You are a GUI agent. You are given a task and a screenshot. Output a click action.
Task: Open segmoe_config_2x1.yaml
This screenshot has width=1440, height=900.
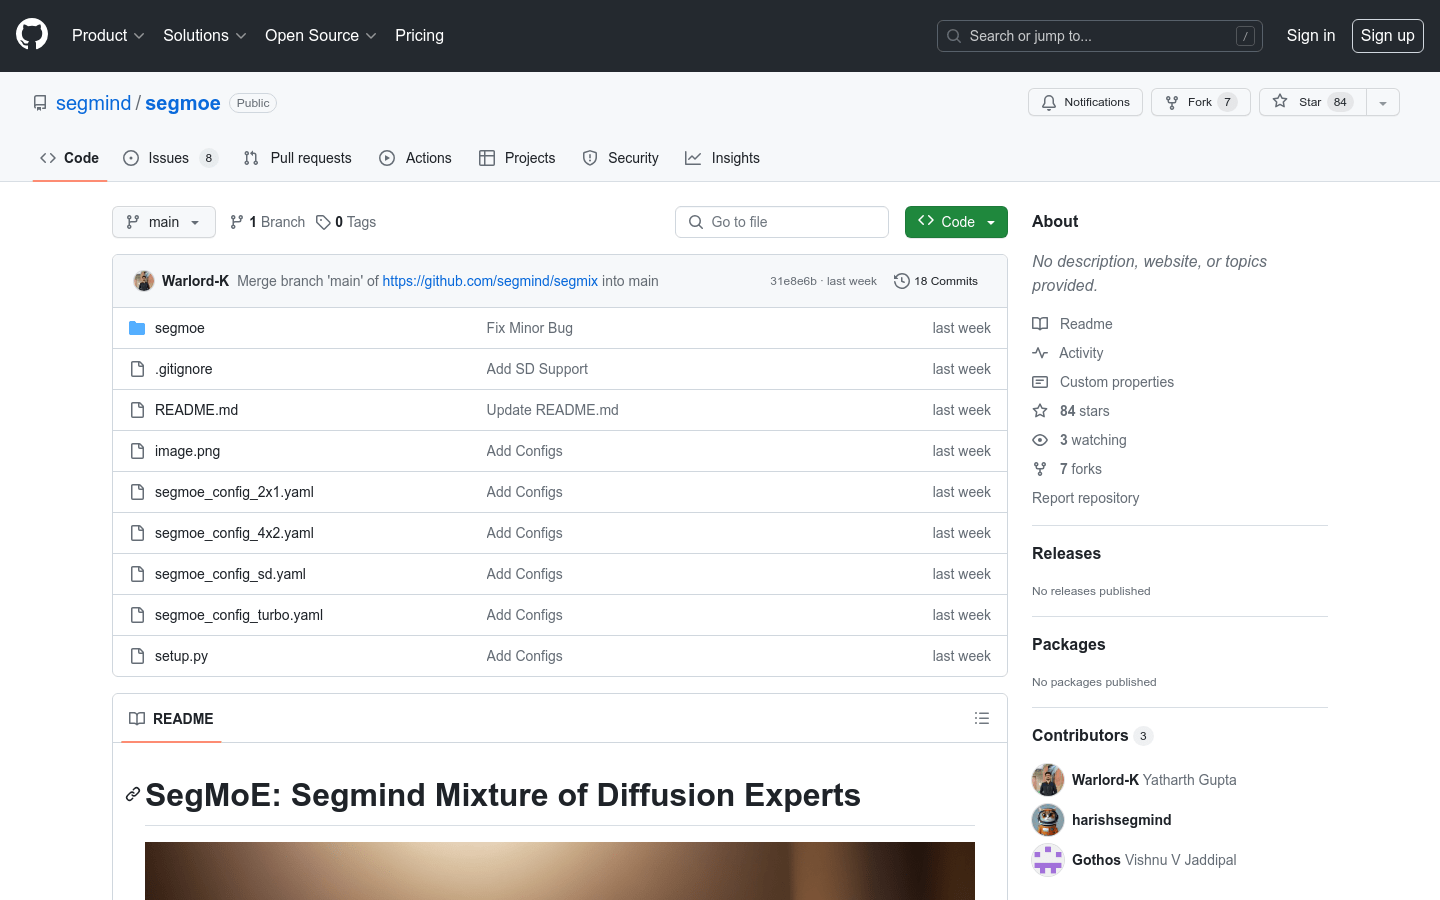point(235,492)
